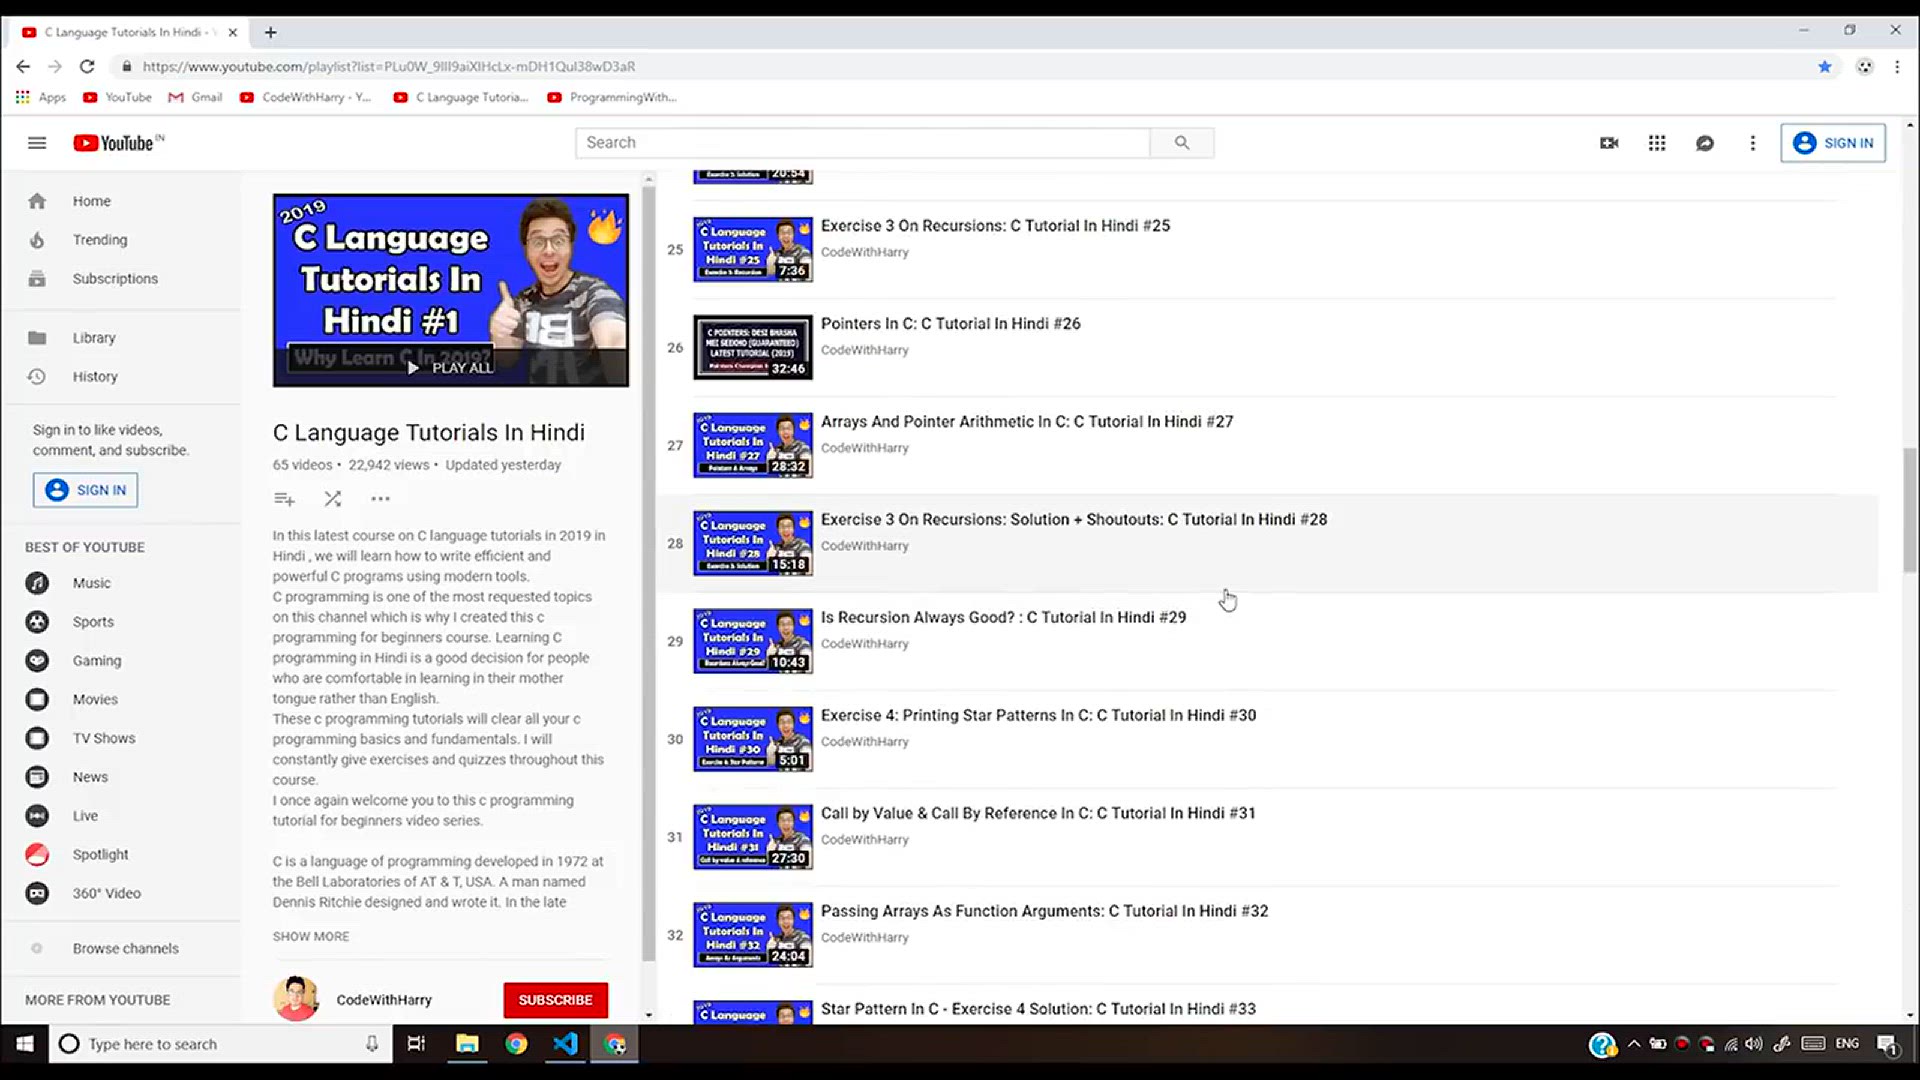The height and width of the screenshot is (1080, 1920).
Task: Open video 28 Solution + Shoutouts thumbnail
Action: (753, 544)
